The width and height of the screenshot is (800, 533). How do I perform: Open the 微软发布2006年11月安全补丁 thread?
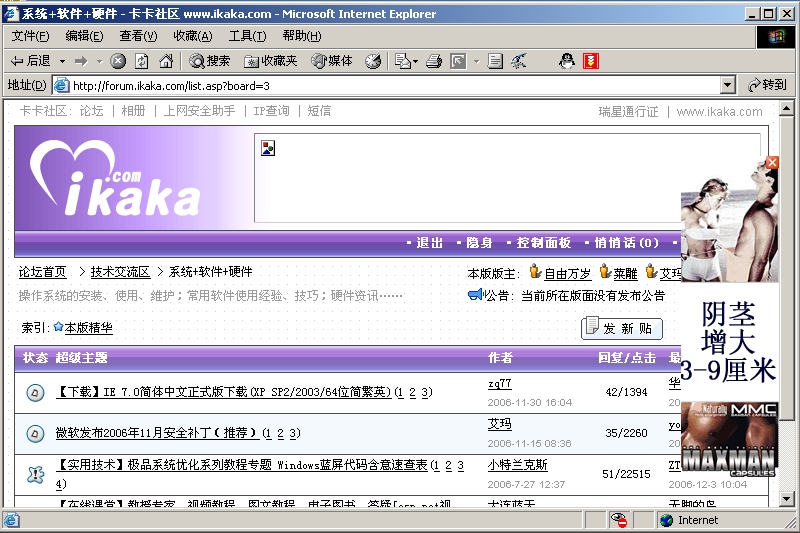coord(158,433)
